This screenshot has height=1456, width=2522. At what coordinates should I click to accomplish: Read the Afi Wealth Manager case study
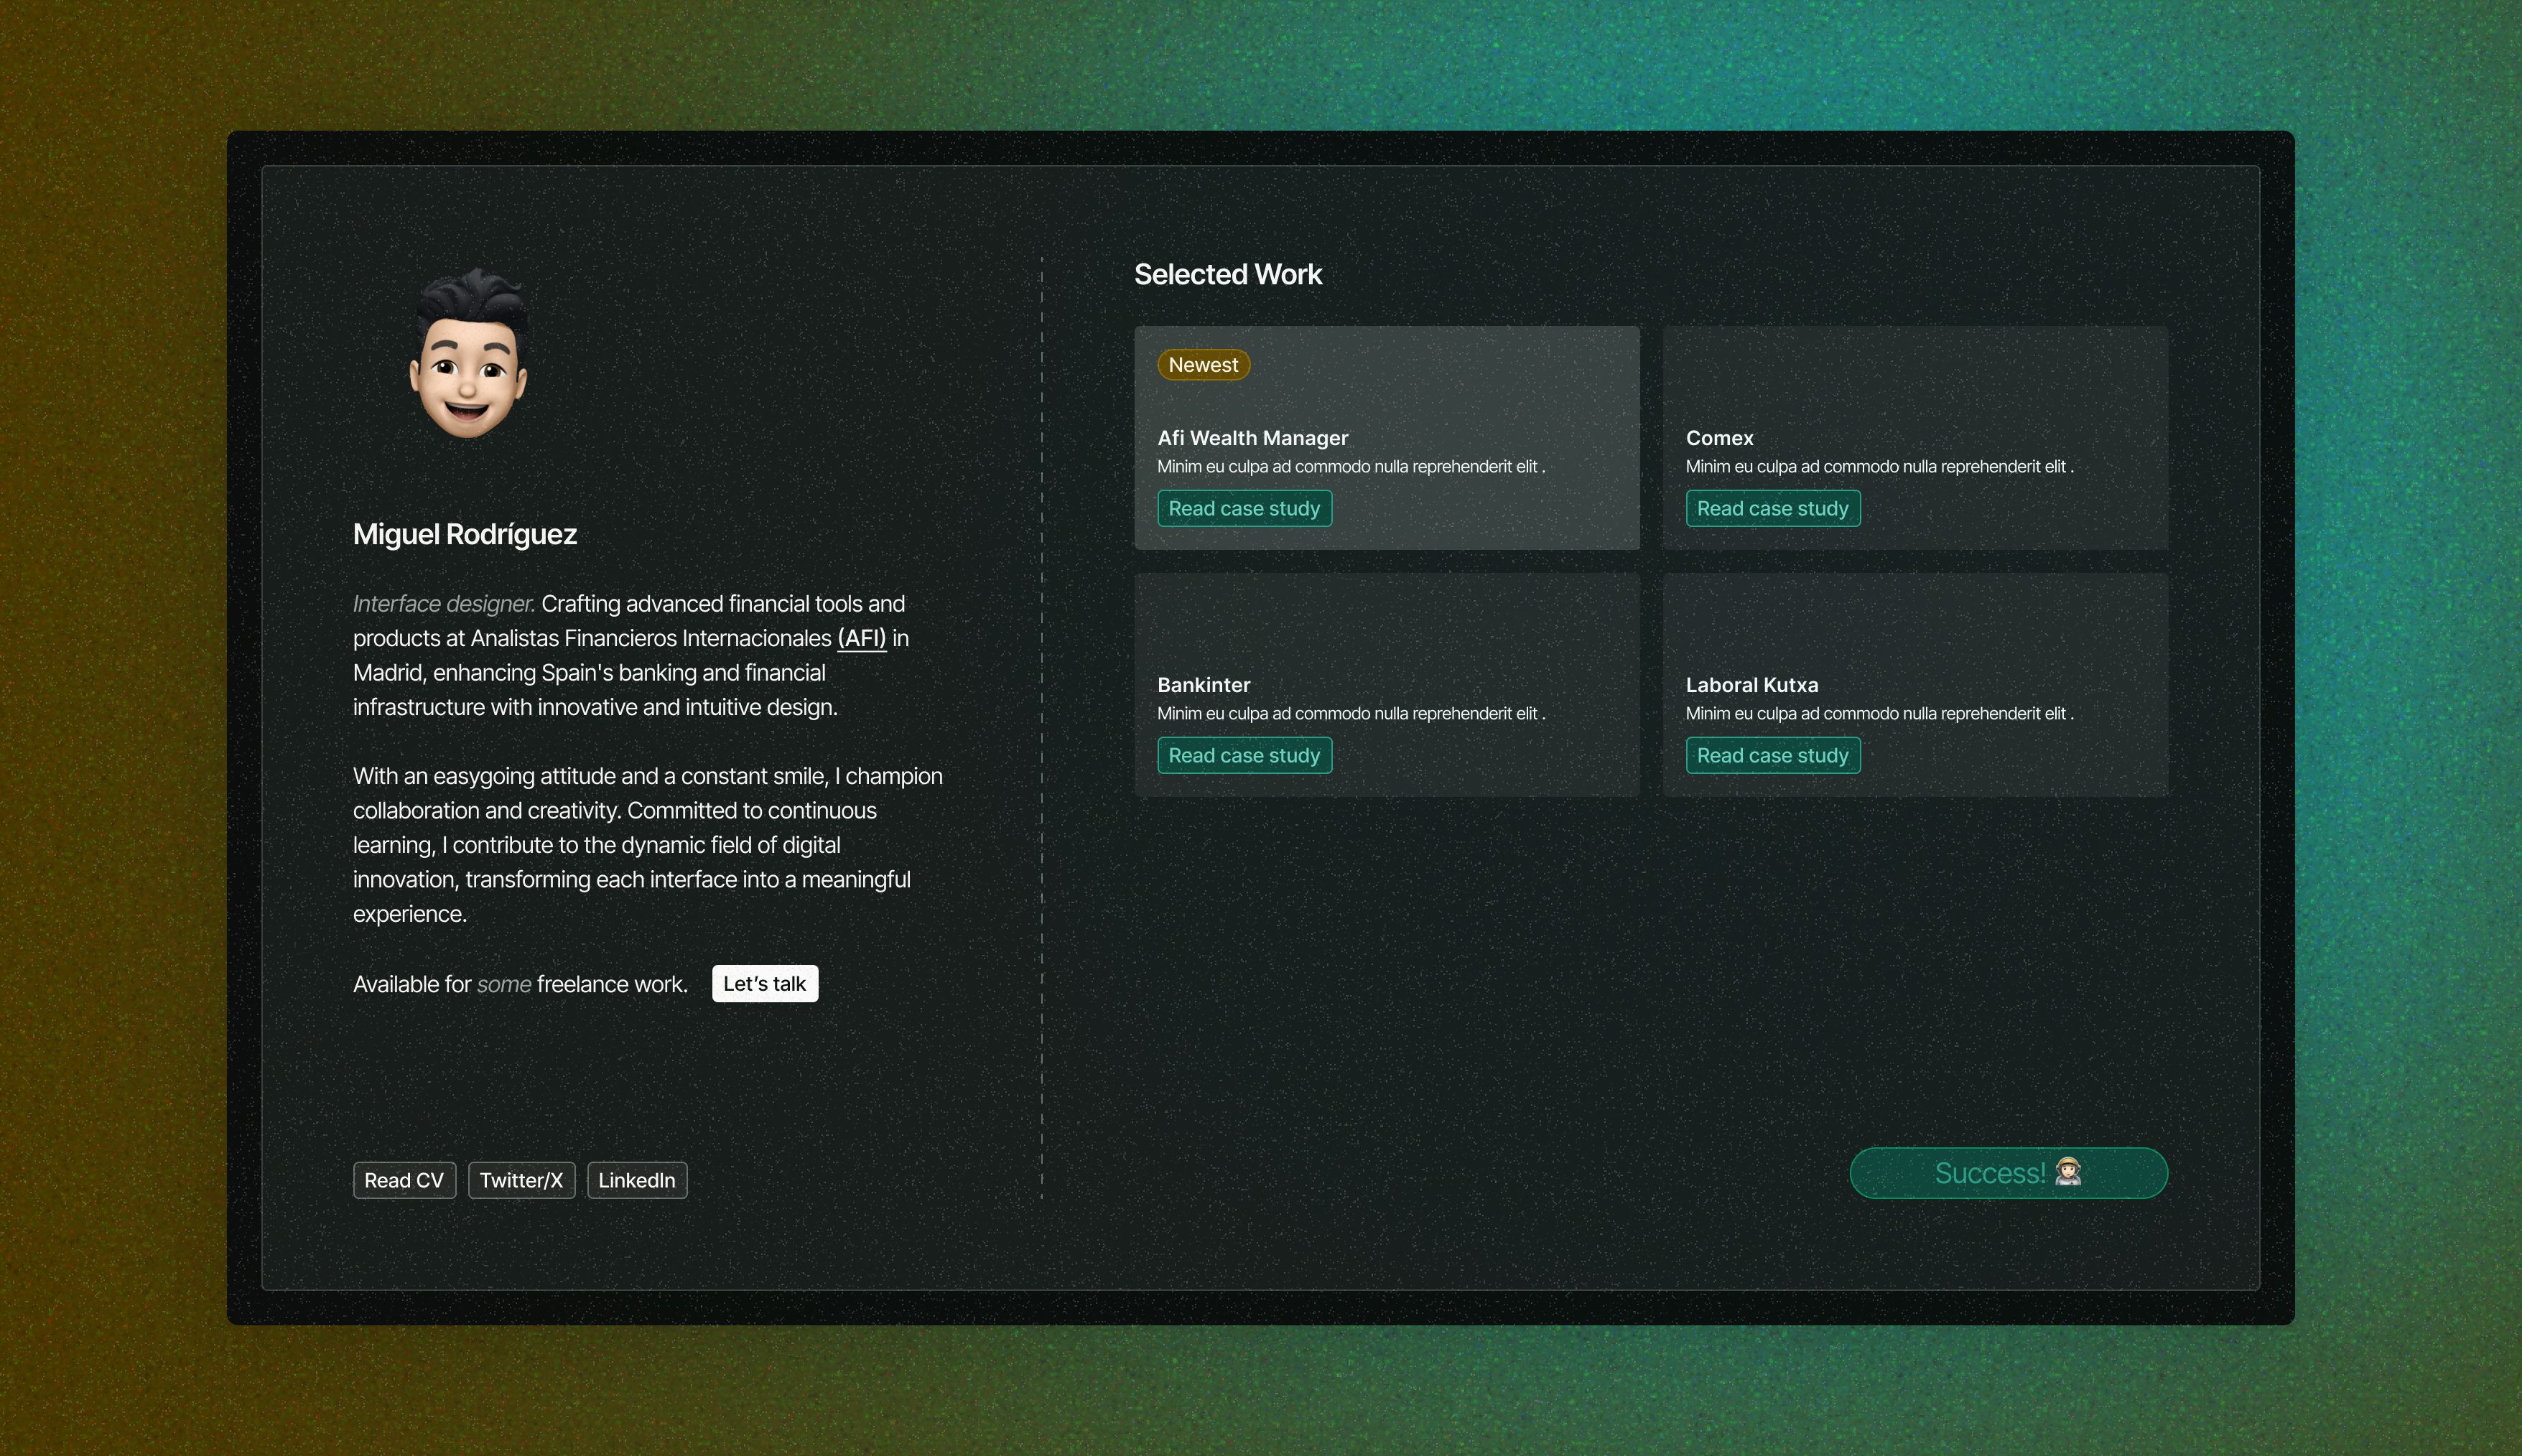[x=1244, y=508]
